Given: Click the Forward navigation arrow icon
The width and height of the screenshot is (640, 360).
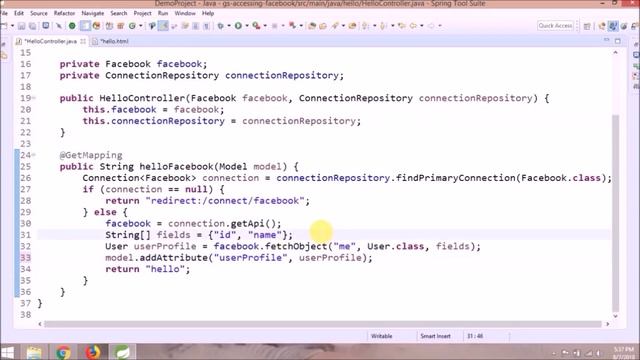Looking at the screenshot, I should [431, 26].
